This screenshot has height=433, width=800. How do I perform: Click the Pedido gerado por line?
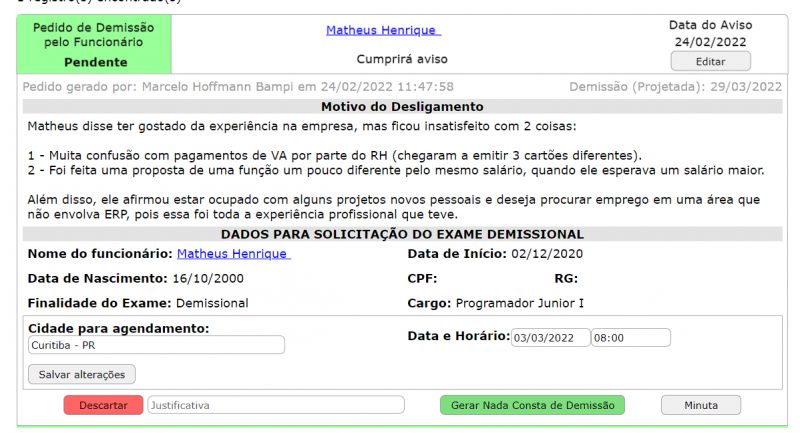(238, 87)
